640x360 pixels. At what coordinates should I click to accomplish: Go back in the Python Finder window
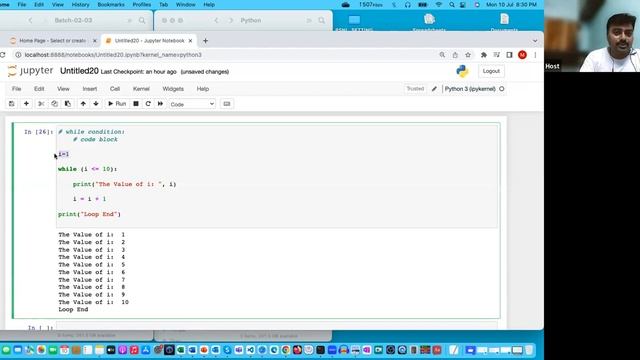coord(217,20)
